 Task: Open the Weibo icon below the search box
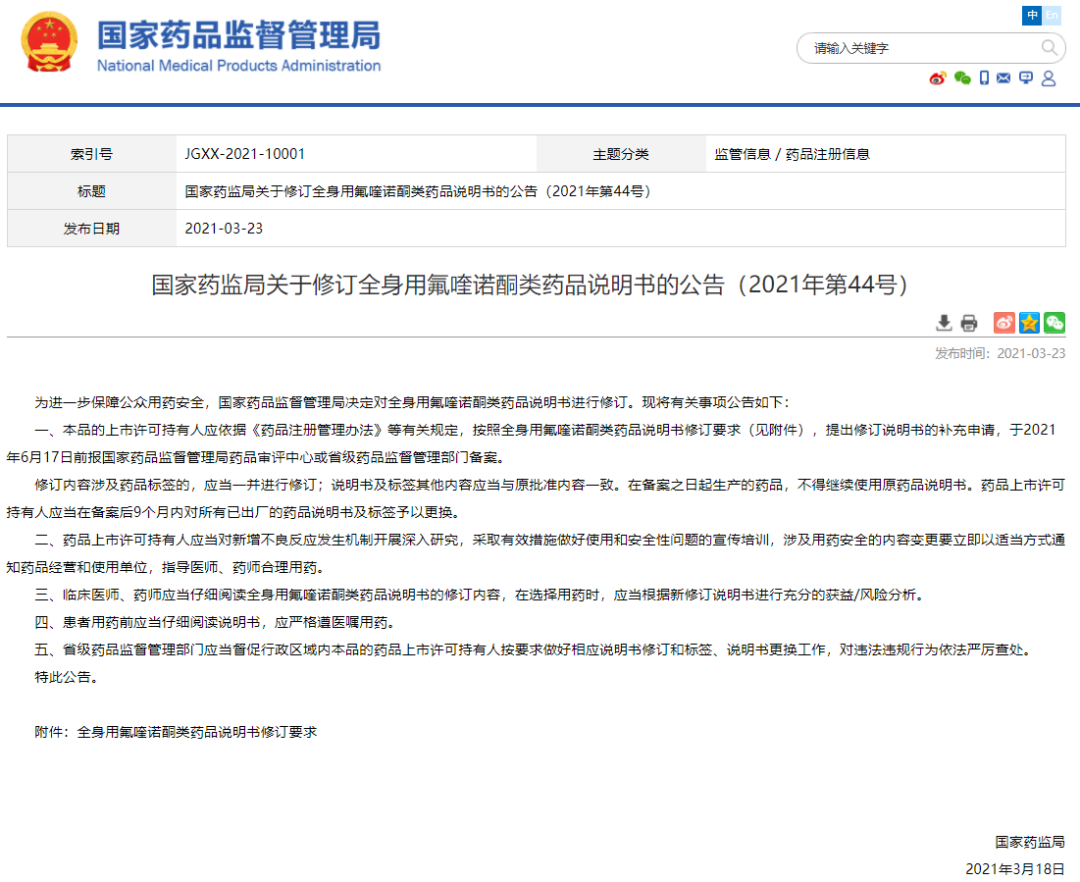click(x=937, y=78)
